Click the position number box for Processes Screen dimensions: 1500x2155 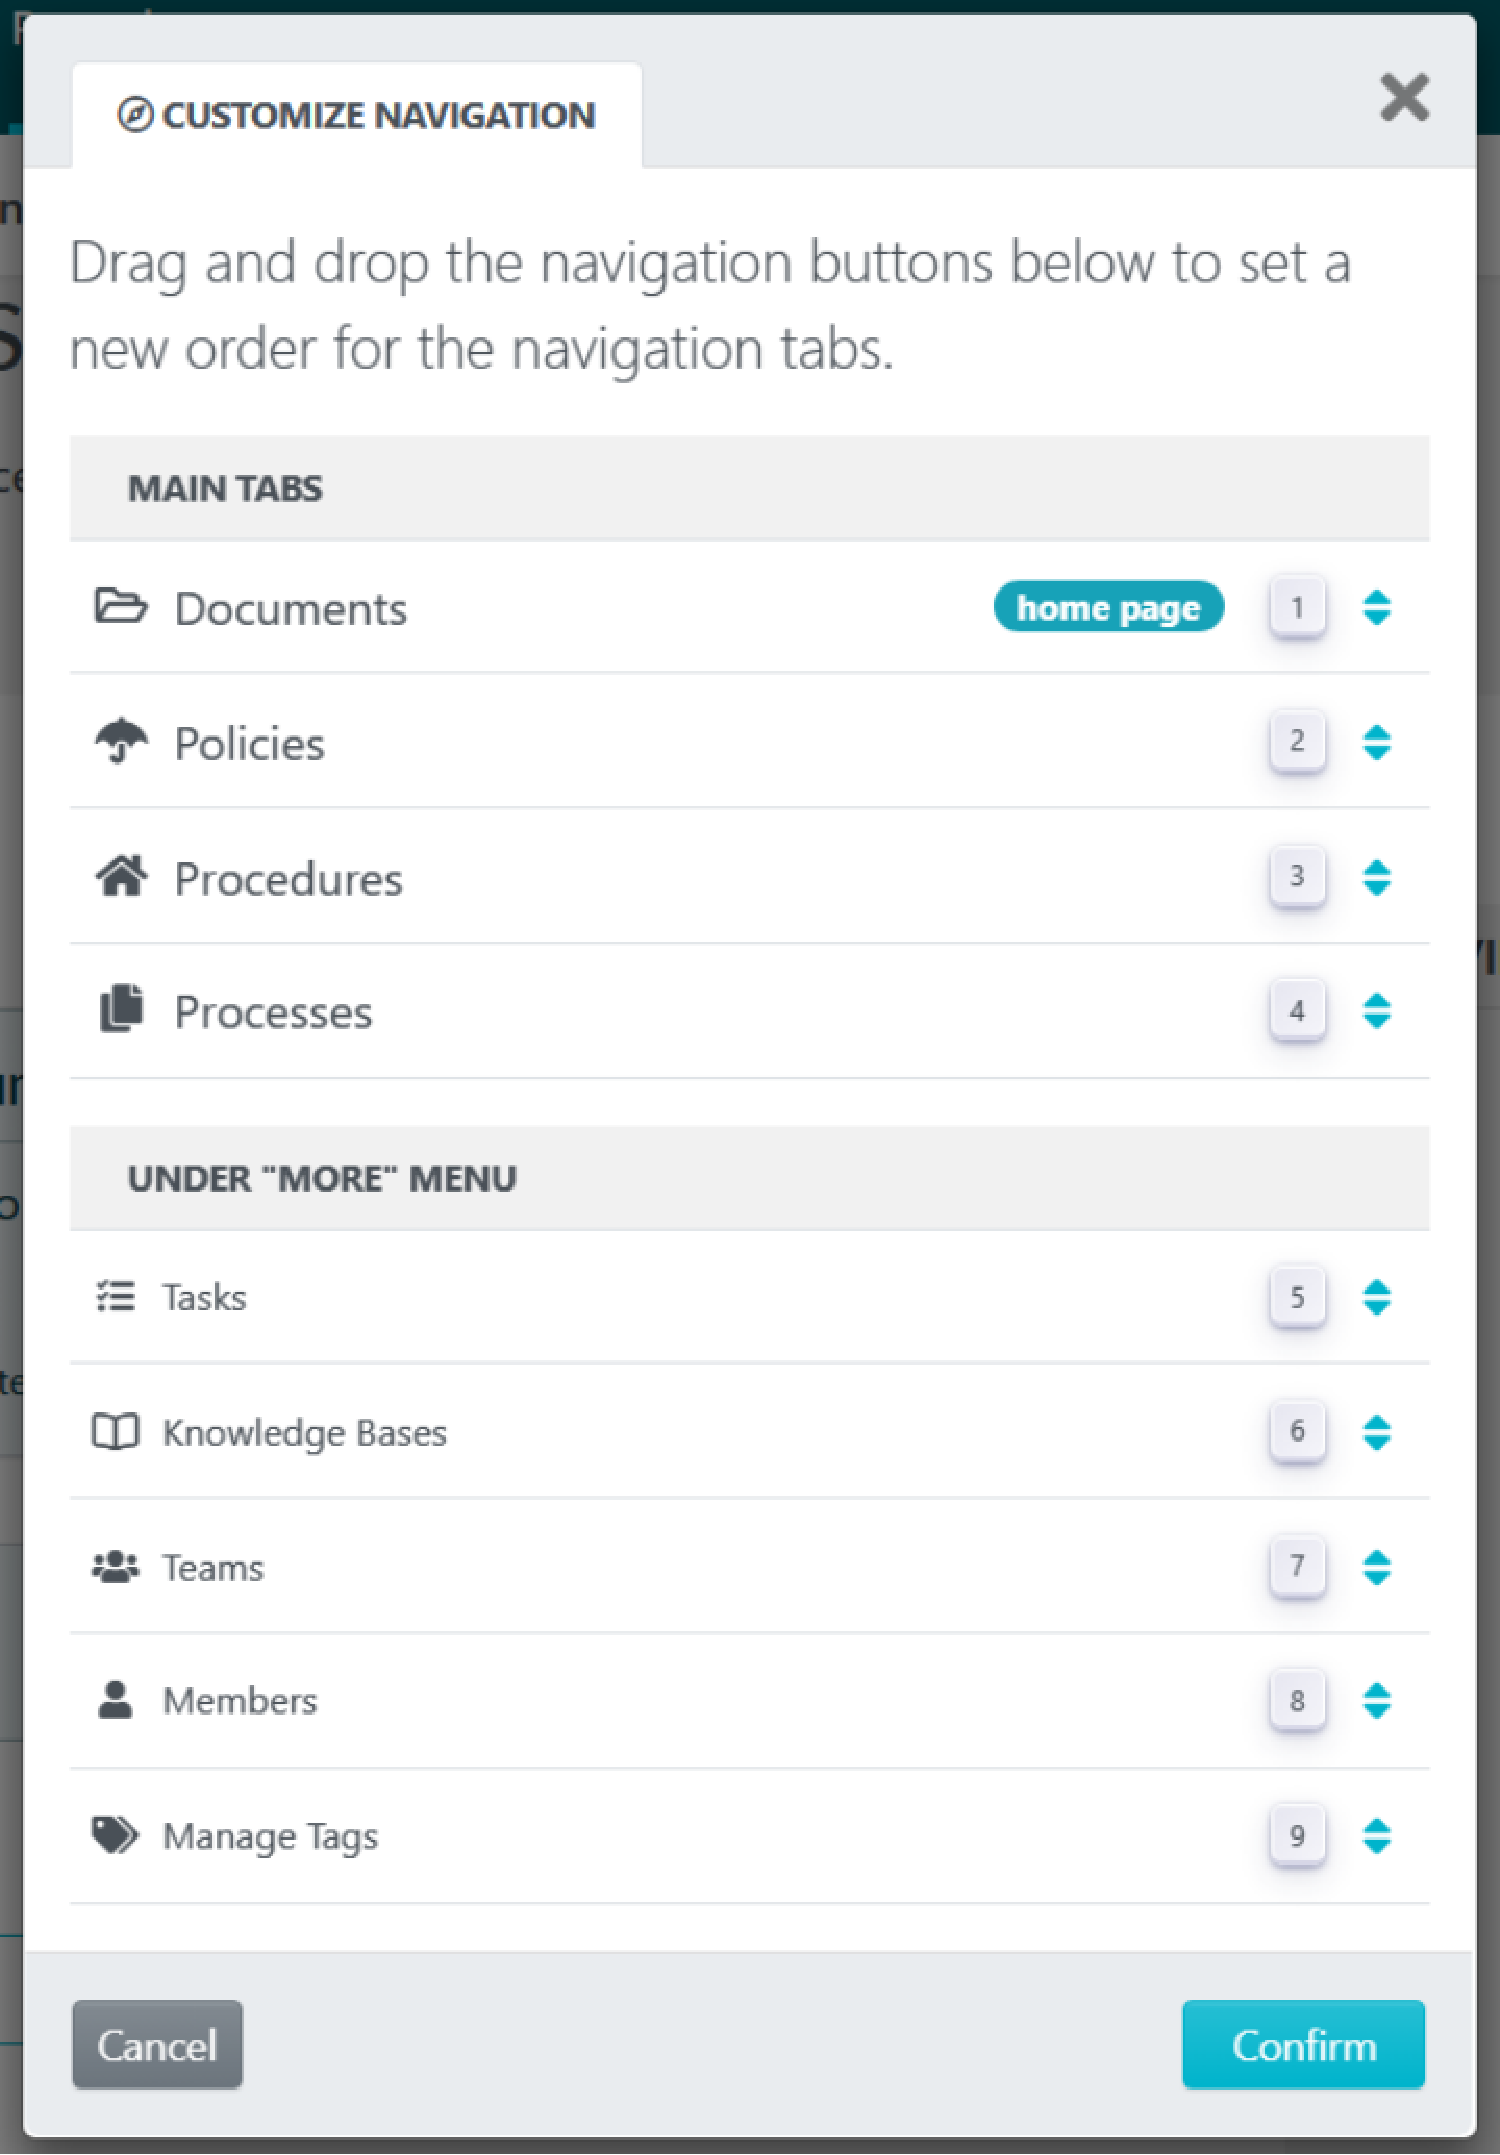1297,1011
